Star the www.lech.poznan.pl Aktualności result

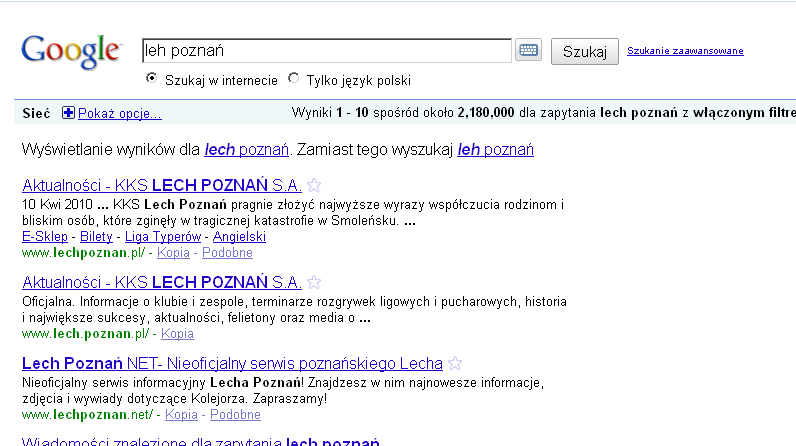click(314, 282)
